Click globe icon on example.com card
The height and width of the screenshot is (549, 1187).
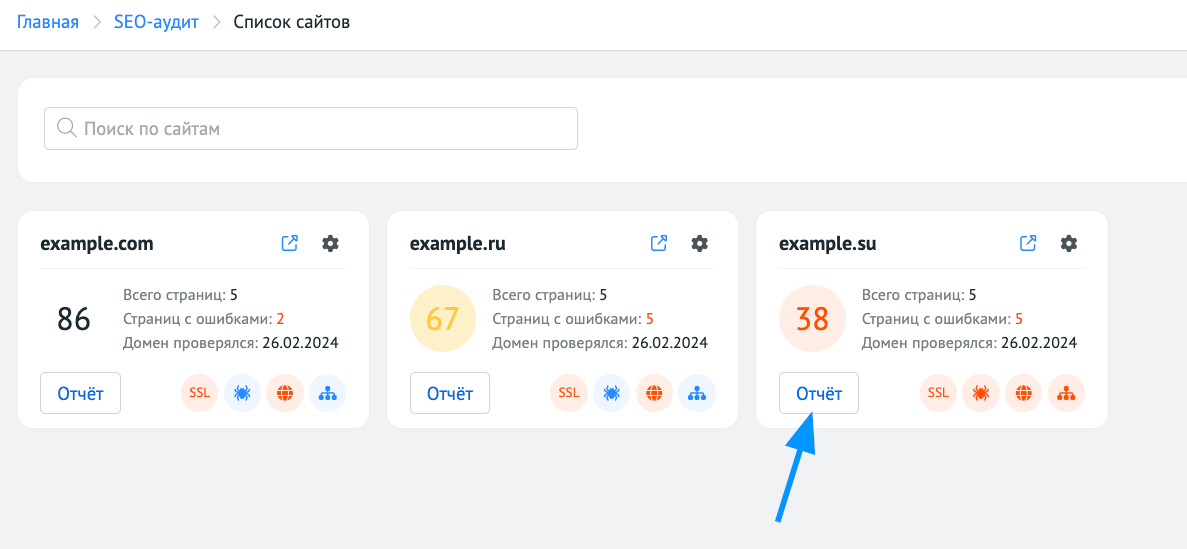click(285, 393)
